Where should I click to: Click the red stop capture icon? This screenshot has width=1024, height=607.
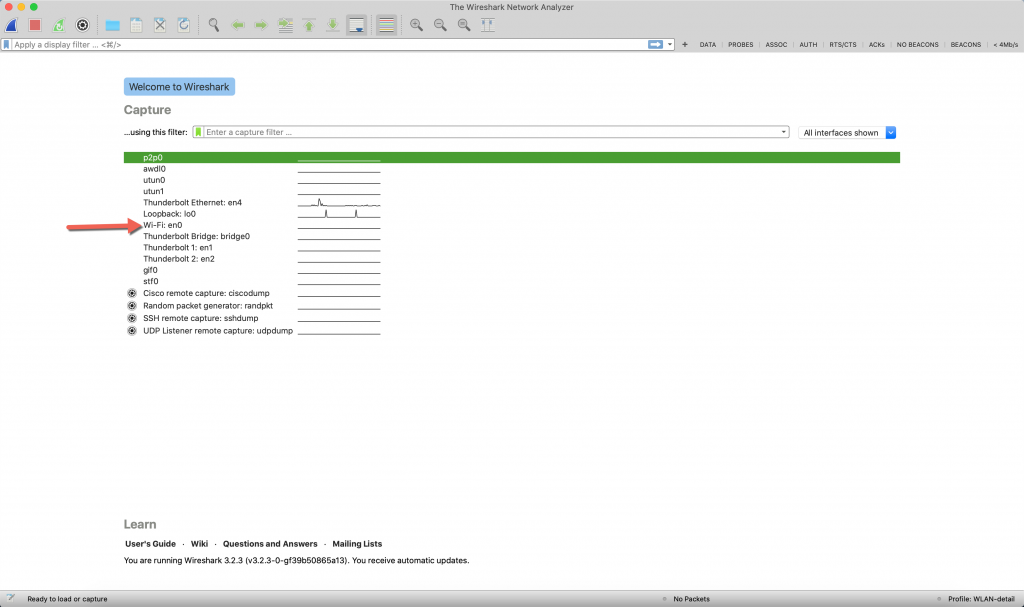[x=35, y=25]
